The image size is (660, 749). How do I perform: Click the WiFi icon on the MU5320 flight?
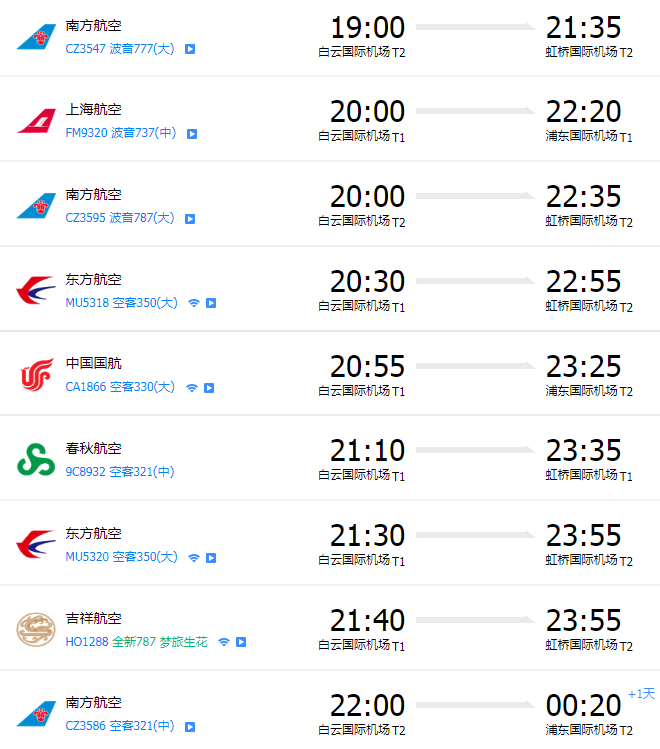[x=193, y=558]
